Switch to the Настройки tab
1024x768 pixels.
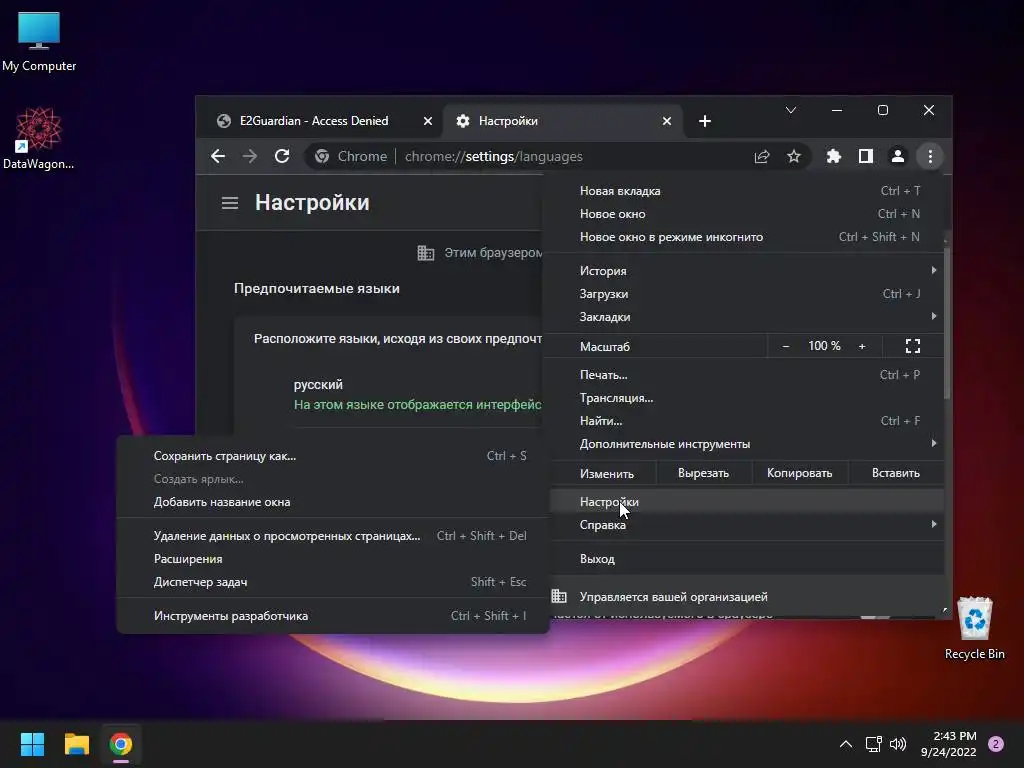pos(508,121)
